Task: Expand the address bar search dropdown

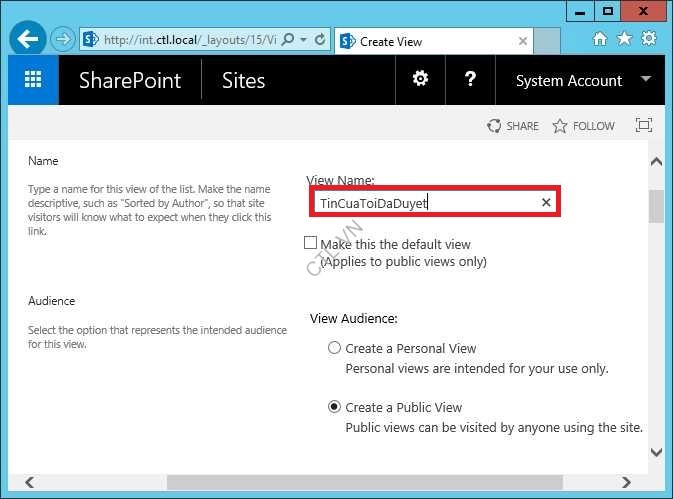Action: (x=304, y=40)
